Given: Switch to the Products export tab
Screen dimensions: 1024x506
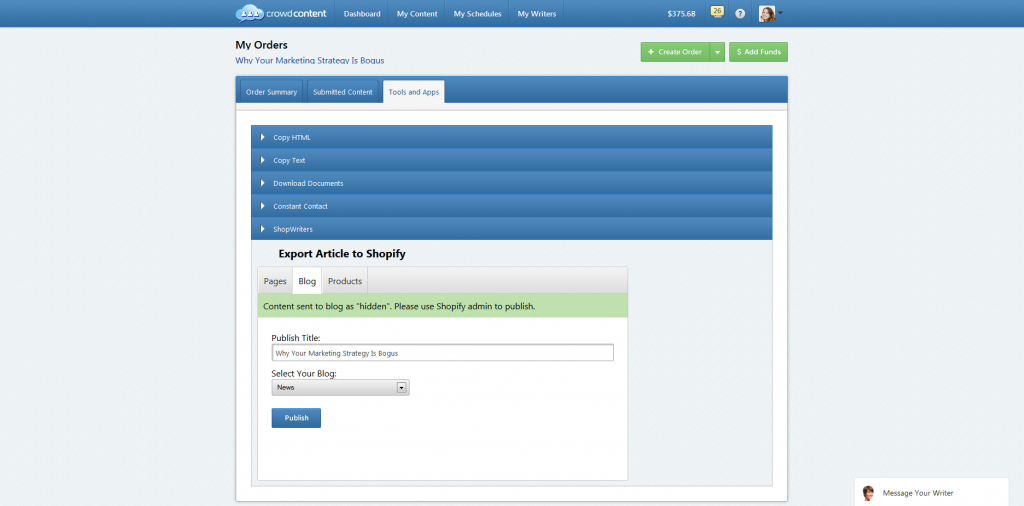Looking at the screenshot, I should 345,281.
